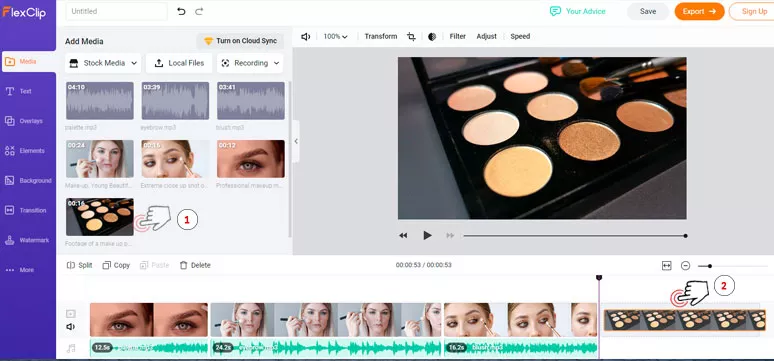Click the Copy tool

click(x=116, y=265)
